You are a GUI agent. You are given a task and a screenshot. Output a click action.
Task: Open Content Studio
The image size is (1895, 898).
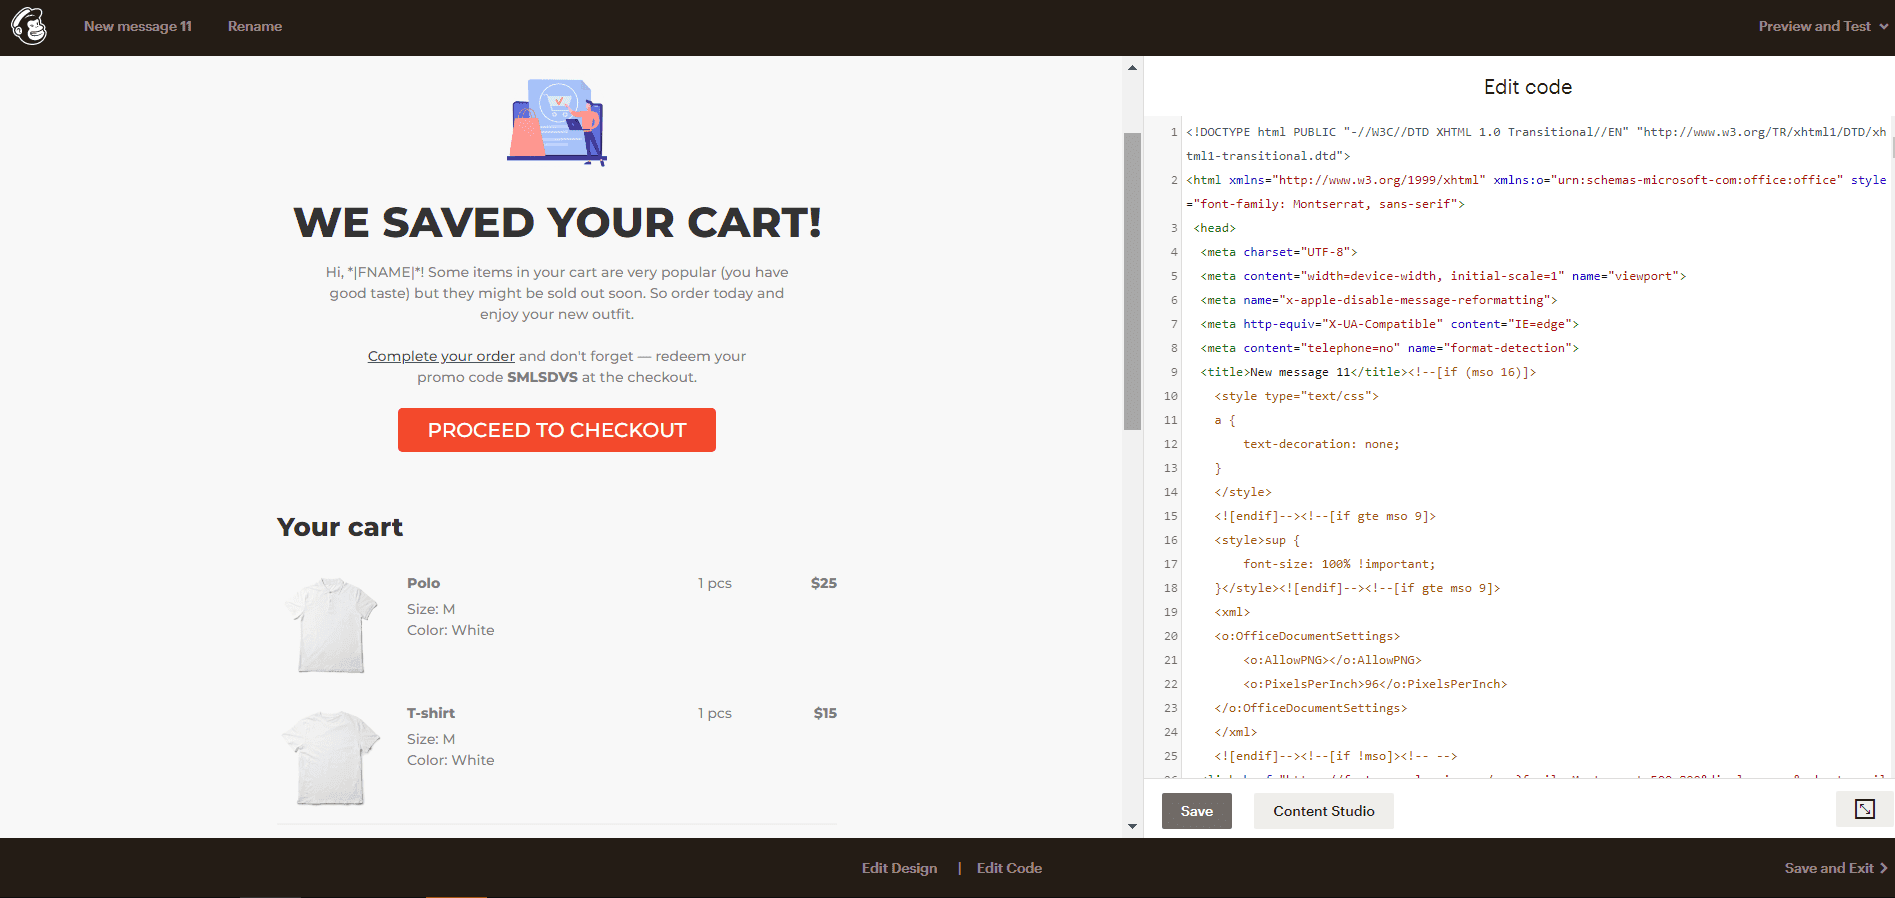click(x=1323, y=811)
